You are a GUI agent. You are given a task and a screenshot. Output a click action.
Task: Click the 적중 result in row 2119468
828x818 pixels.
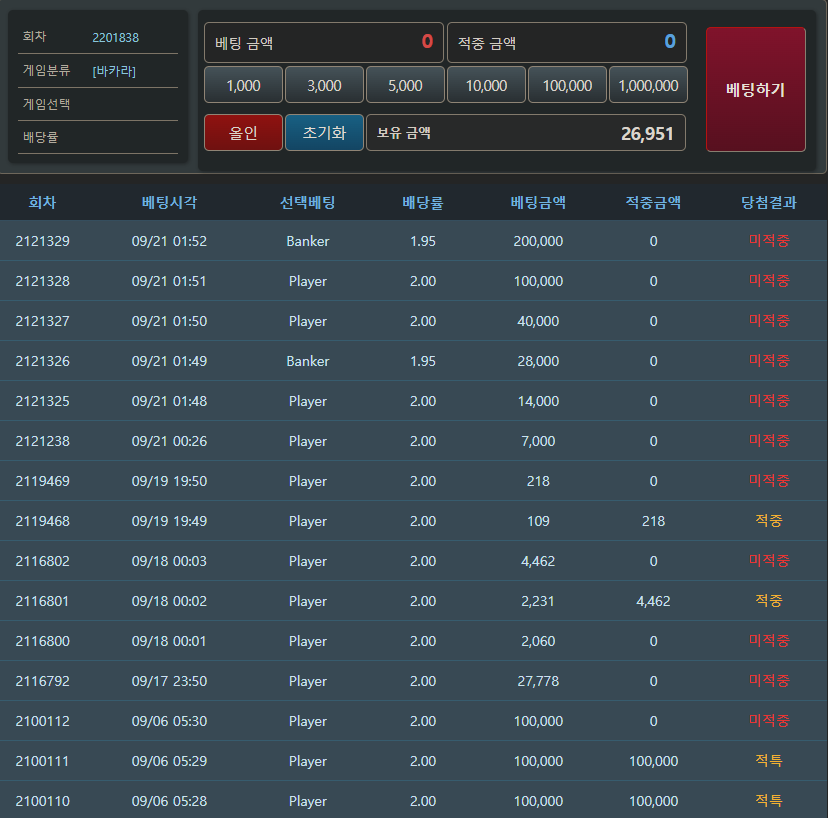coord(769,521)
